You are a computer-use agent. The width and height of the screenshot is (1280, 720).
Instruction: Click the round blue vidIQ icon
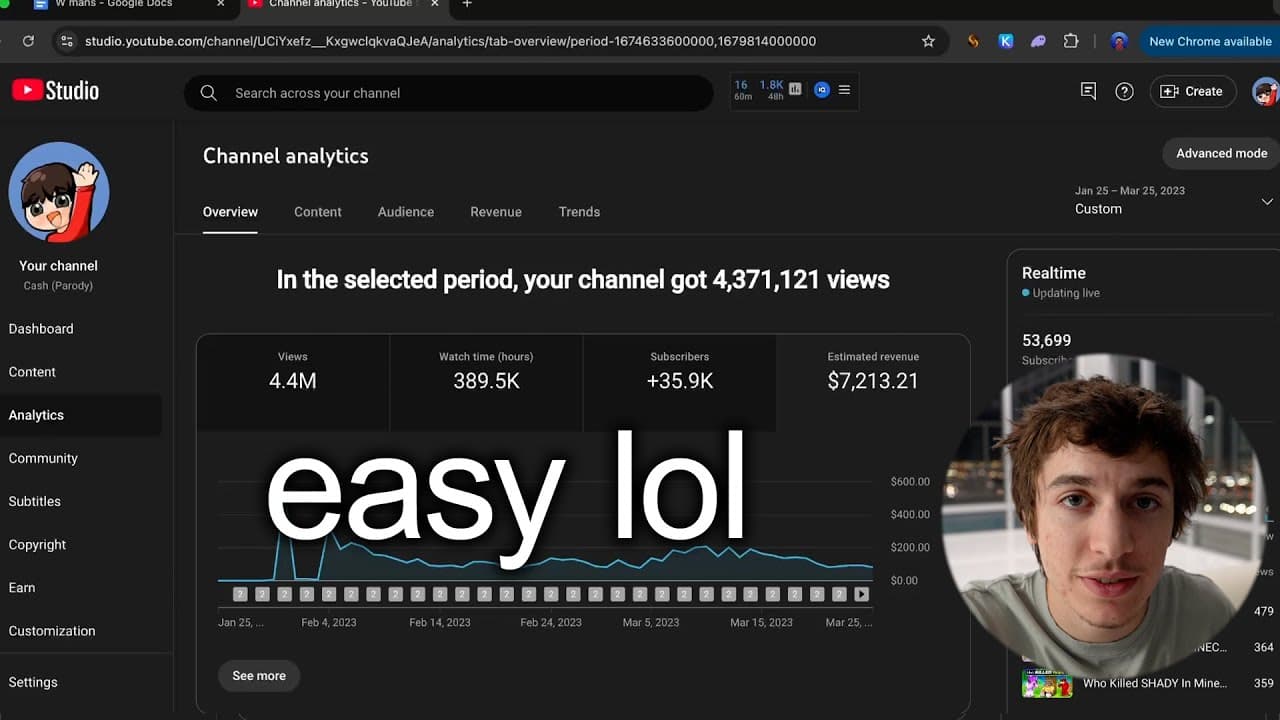[x=822, y=90]
